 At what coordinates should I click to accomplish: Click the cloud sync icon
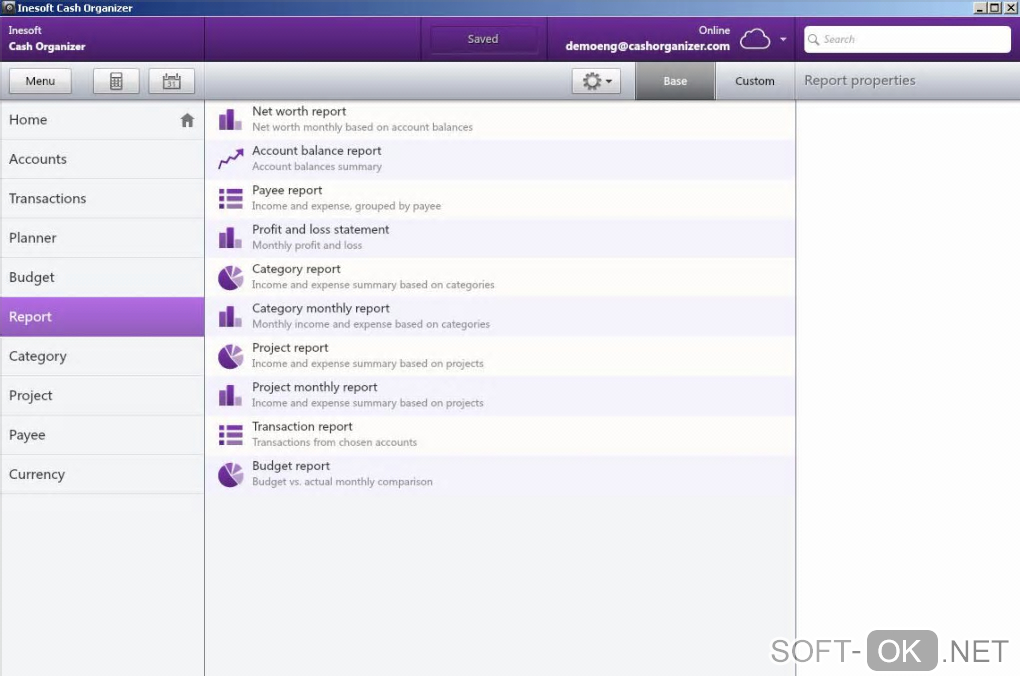[755, 39]
